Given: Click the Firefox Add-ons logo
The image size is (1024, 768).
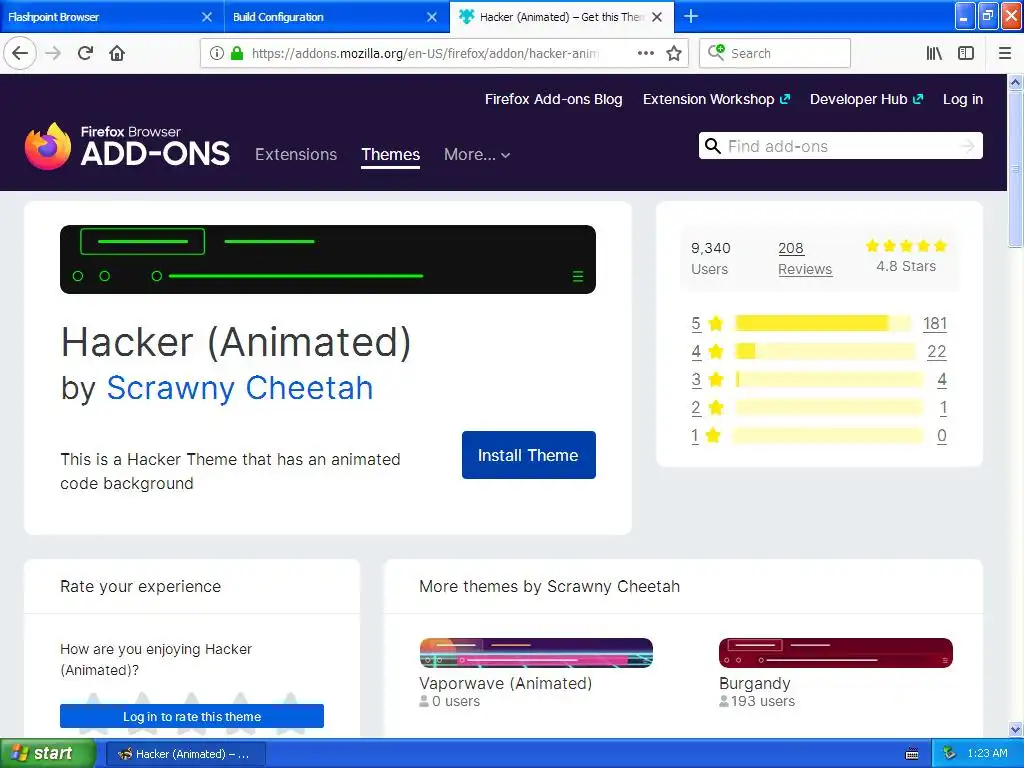Looking at the screenshot, I should (127, 146).
